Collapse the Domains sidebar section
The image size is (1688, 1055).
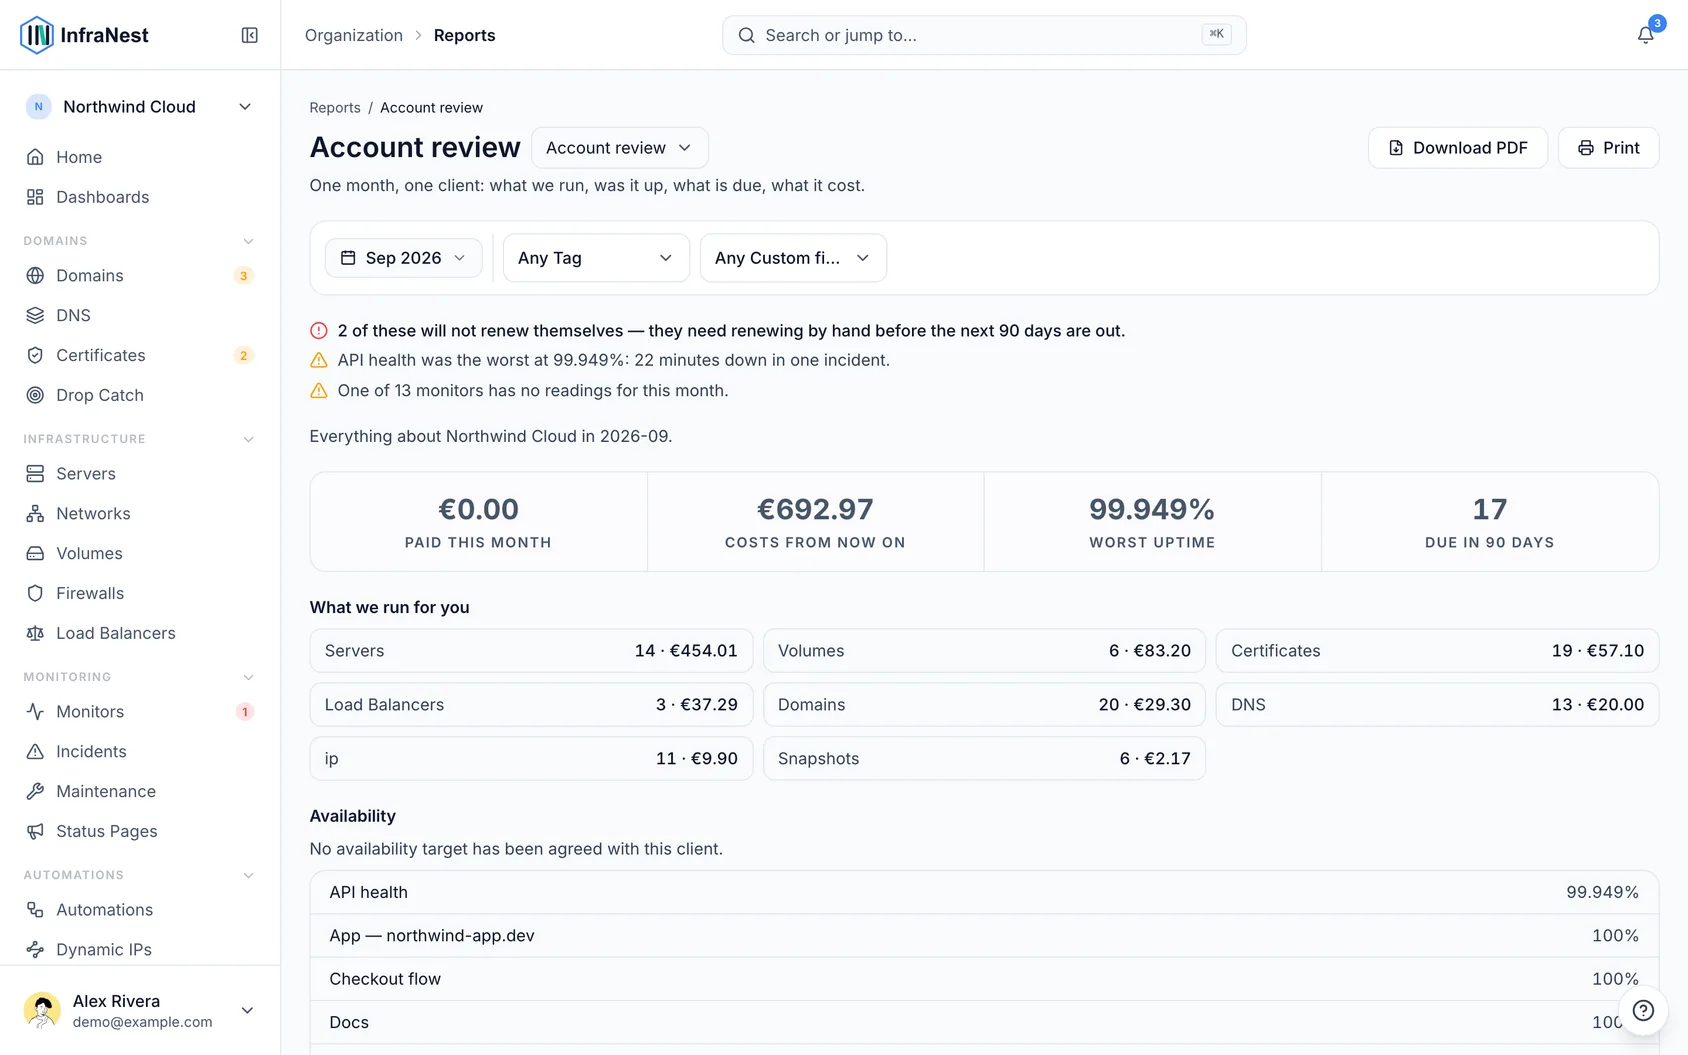pos(248,241)
